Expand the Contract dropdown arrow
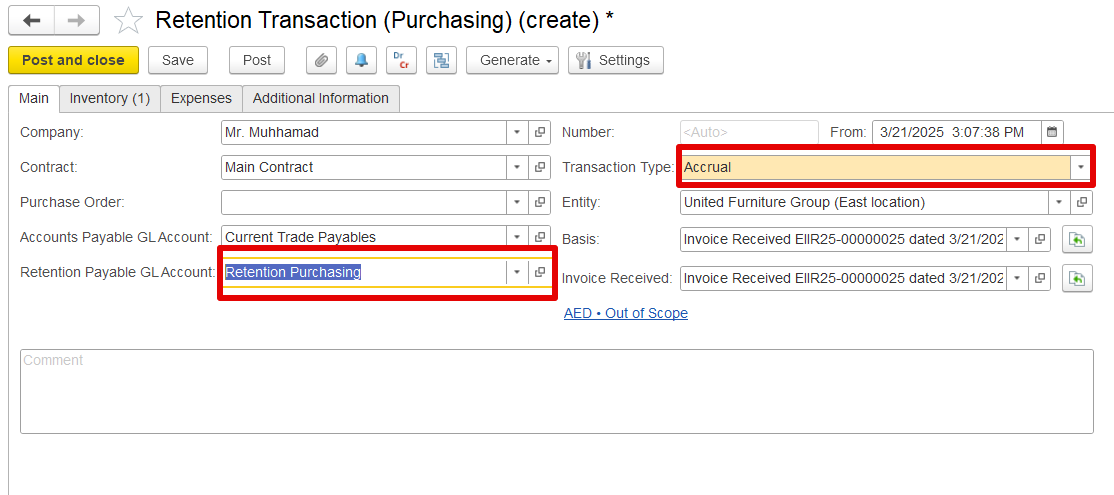This screenshot has width=1114, height=495. [517, 168]
